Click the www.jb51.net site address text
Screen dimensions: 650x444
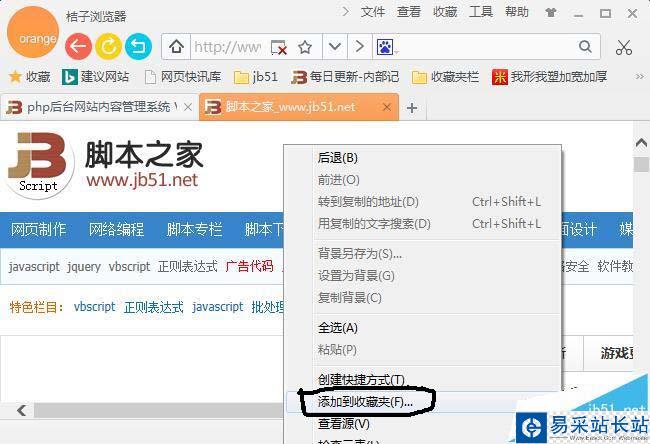(x=142, y=181)
